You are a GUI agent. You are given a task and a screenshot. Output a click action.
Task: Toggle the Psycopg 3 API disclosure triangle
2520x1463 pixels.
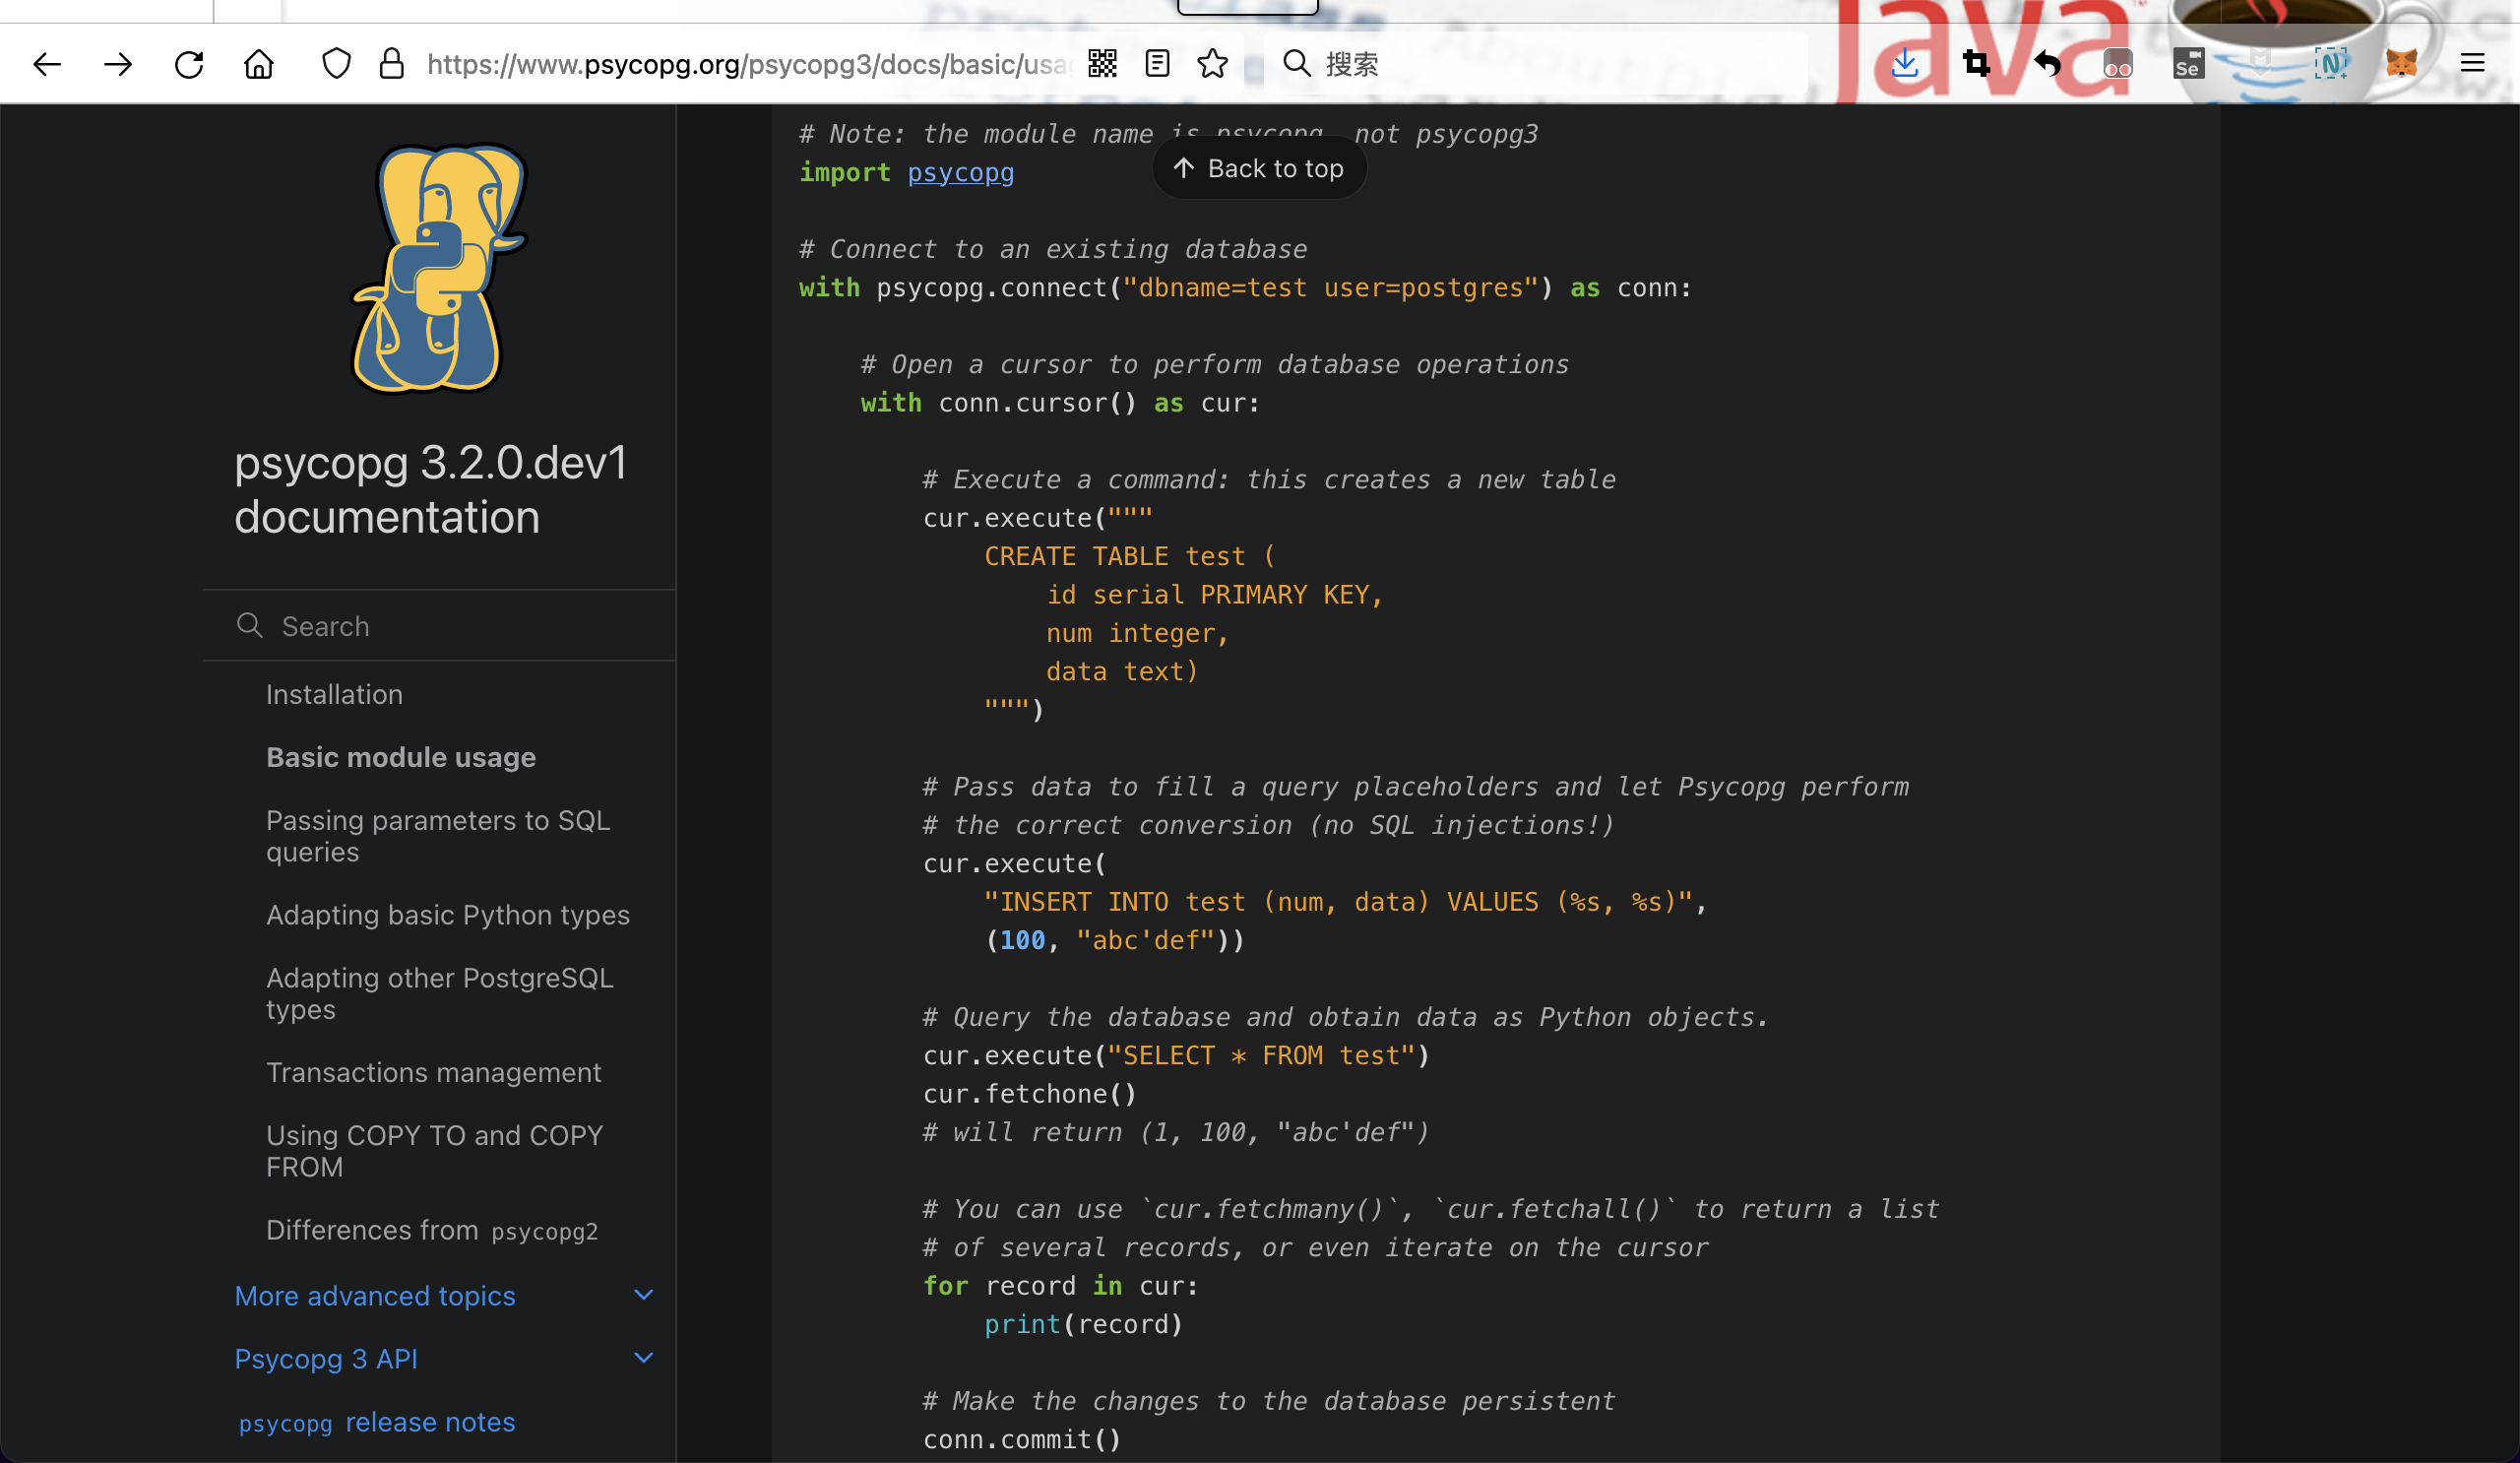(641, 1359)
